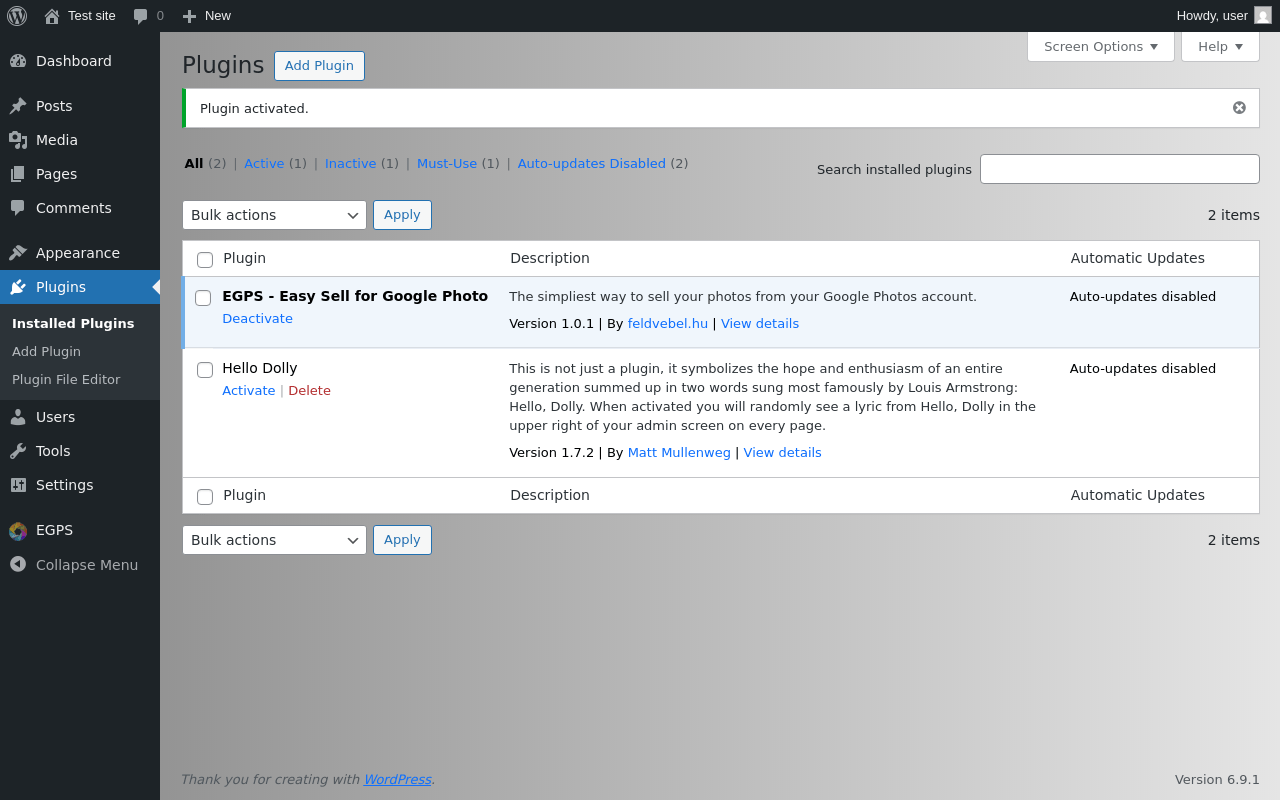Open the Matt Mullenweg author link
This screenshot has width=1280, height=800.
(679, 453)
